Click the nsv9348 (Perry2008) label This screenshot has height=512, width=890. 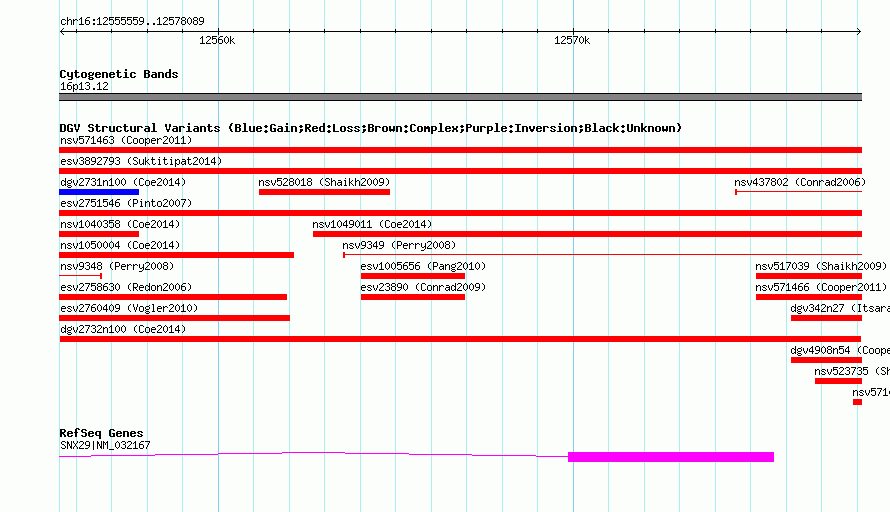tap(117, 266)
